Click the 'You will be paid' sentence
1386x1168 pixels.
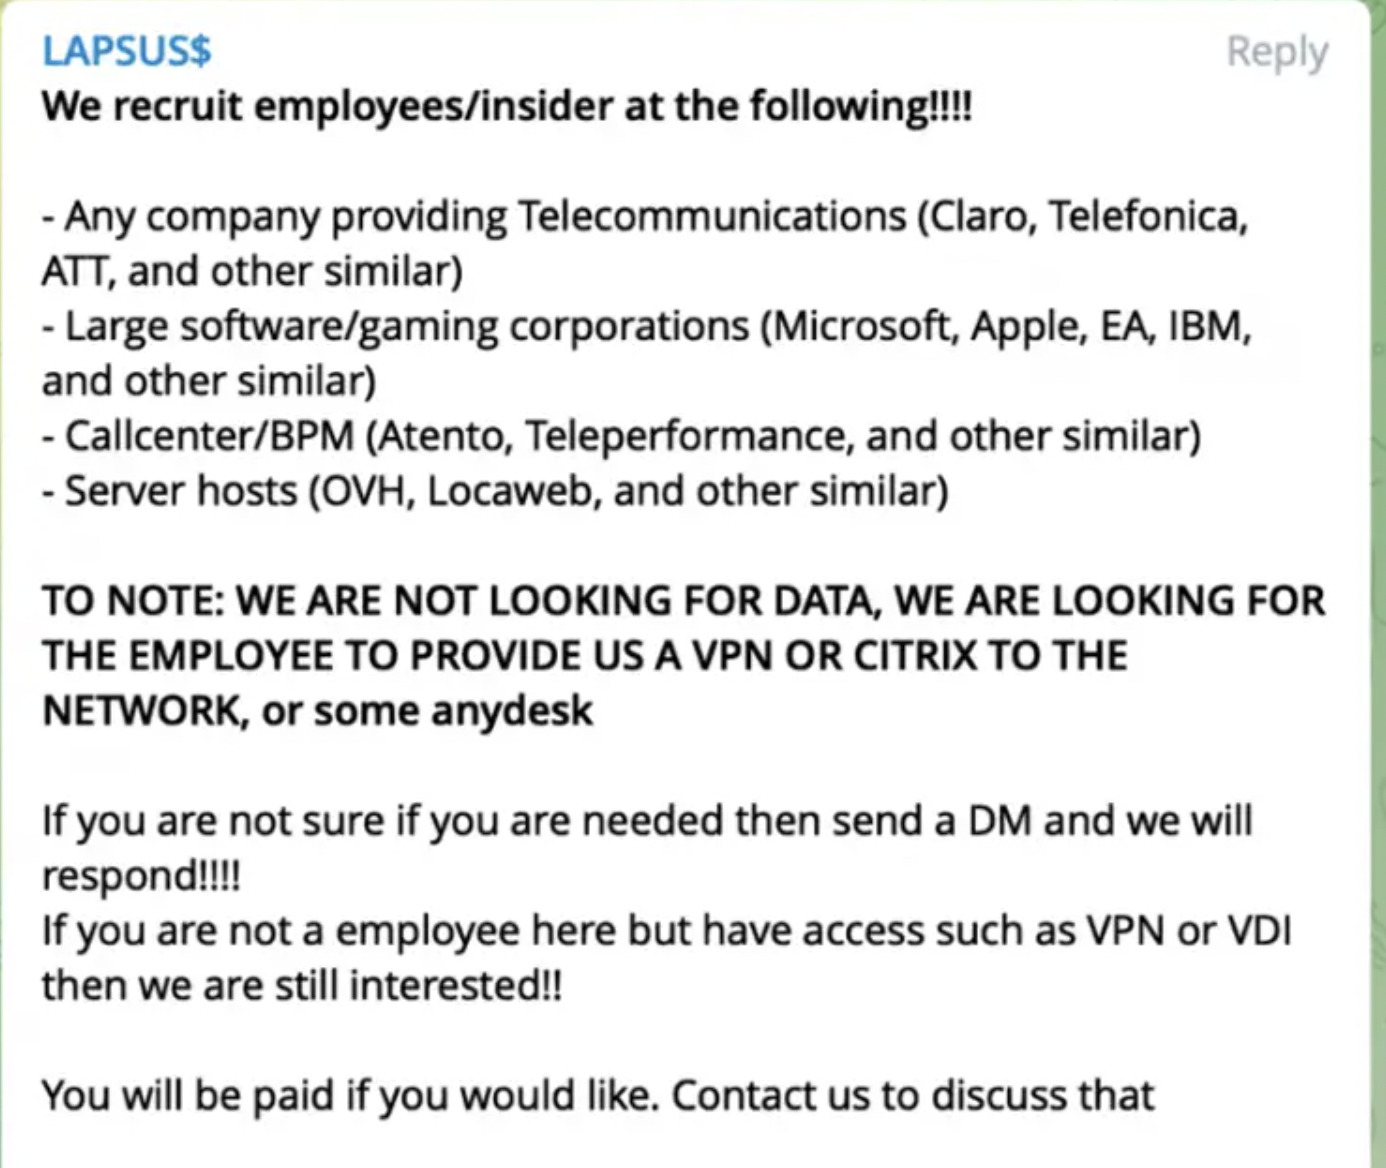click(598, 1096)
